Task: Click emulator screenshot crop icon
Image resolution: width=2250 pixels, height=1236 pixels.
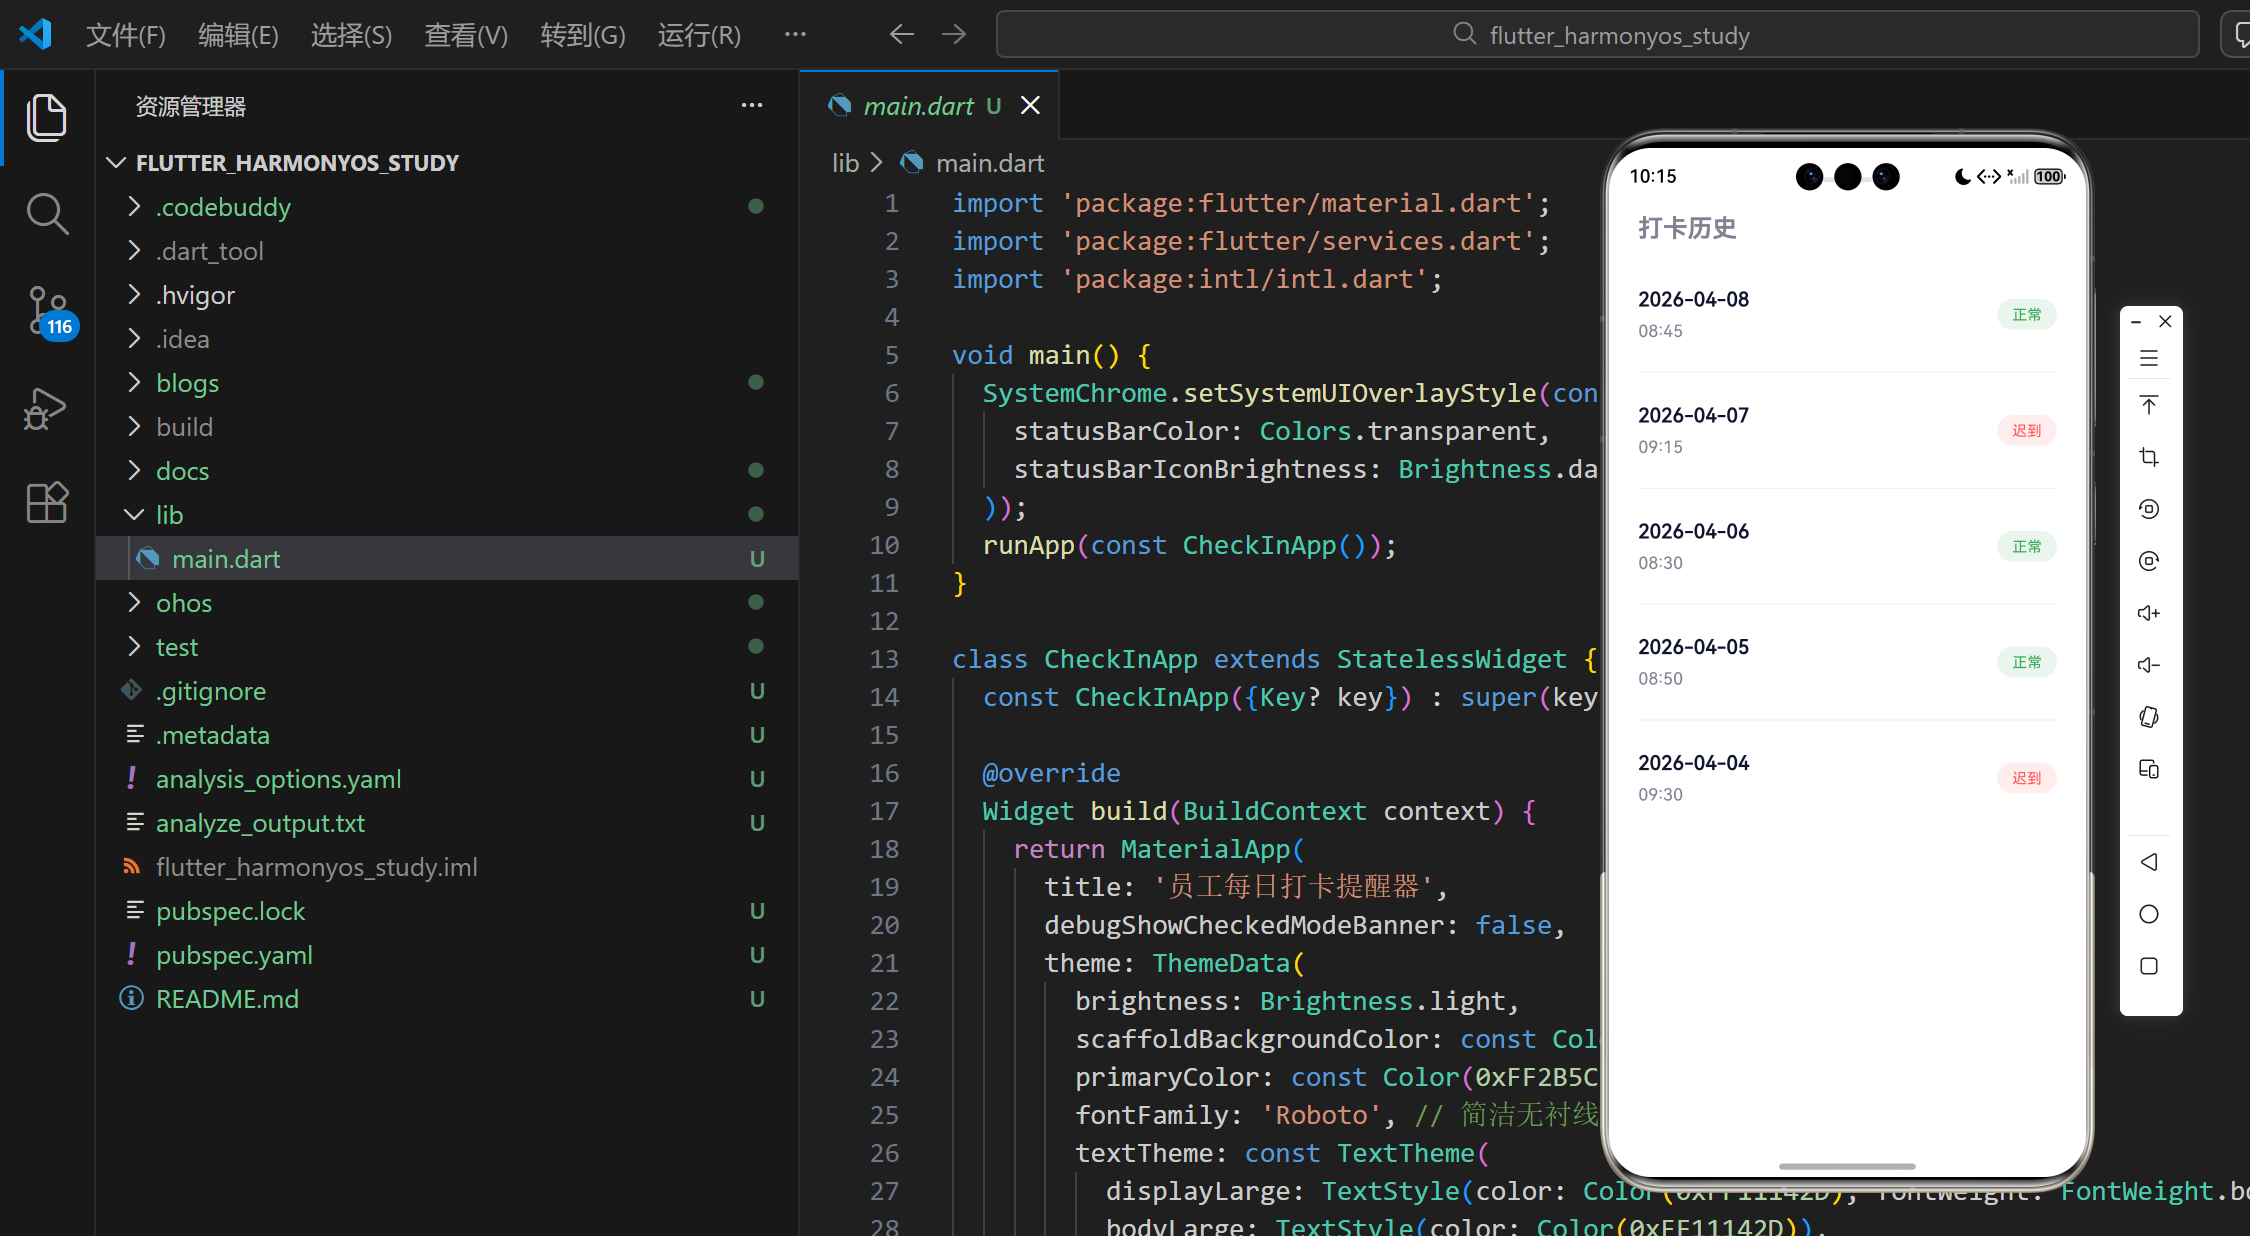Action: pos(2149,457)
